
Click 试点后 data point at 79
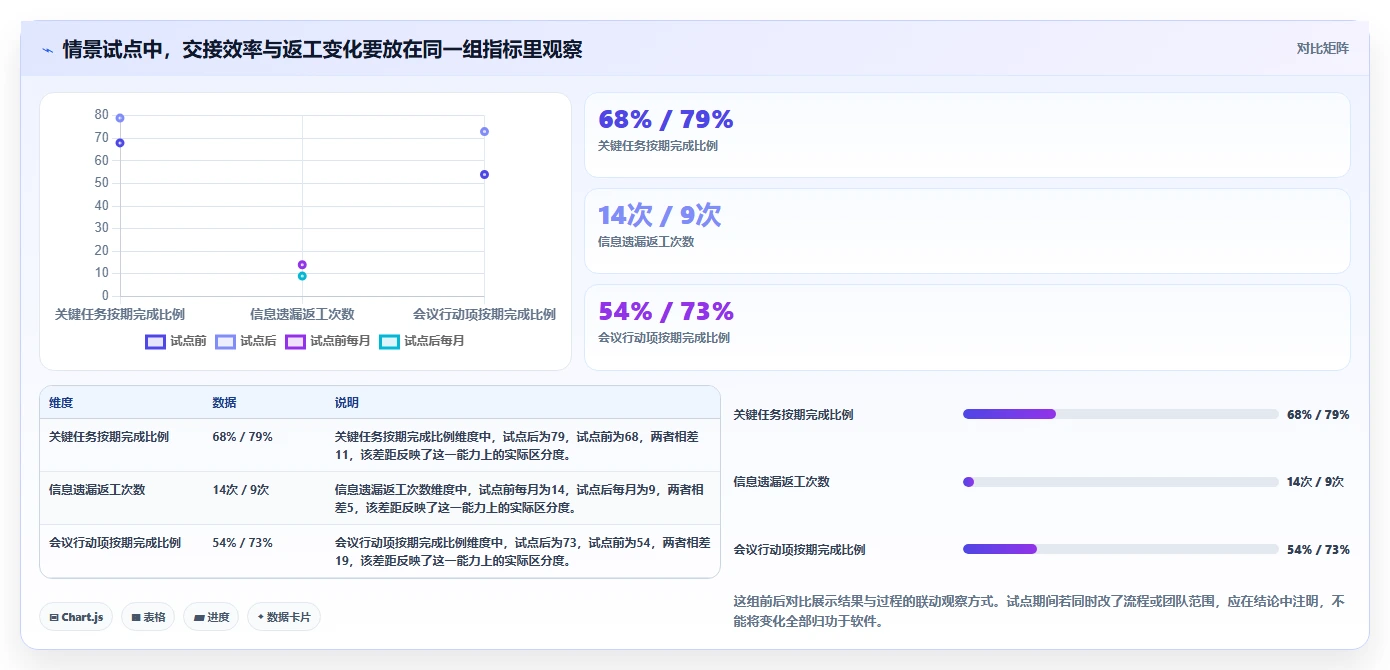[x=120, y=118]
